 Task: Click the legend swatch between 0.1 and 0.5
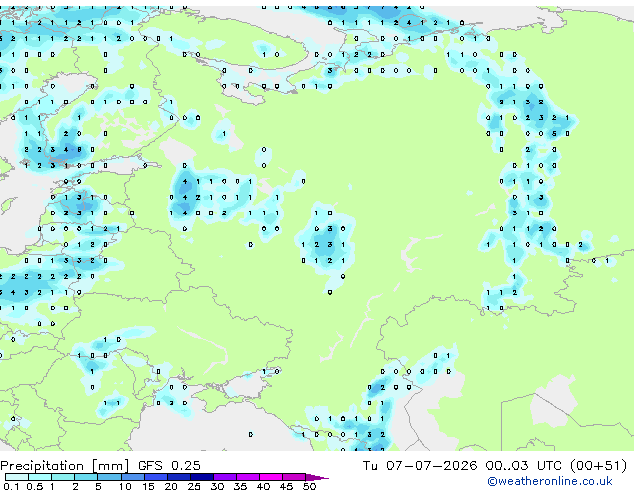point(17,477)
